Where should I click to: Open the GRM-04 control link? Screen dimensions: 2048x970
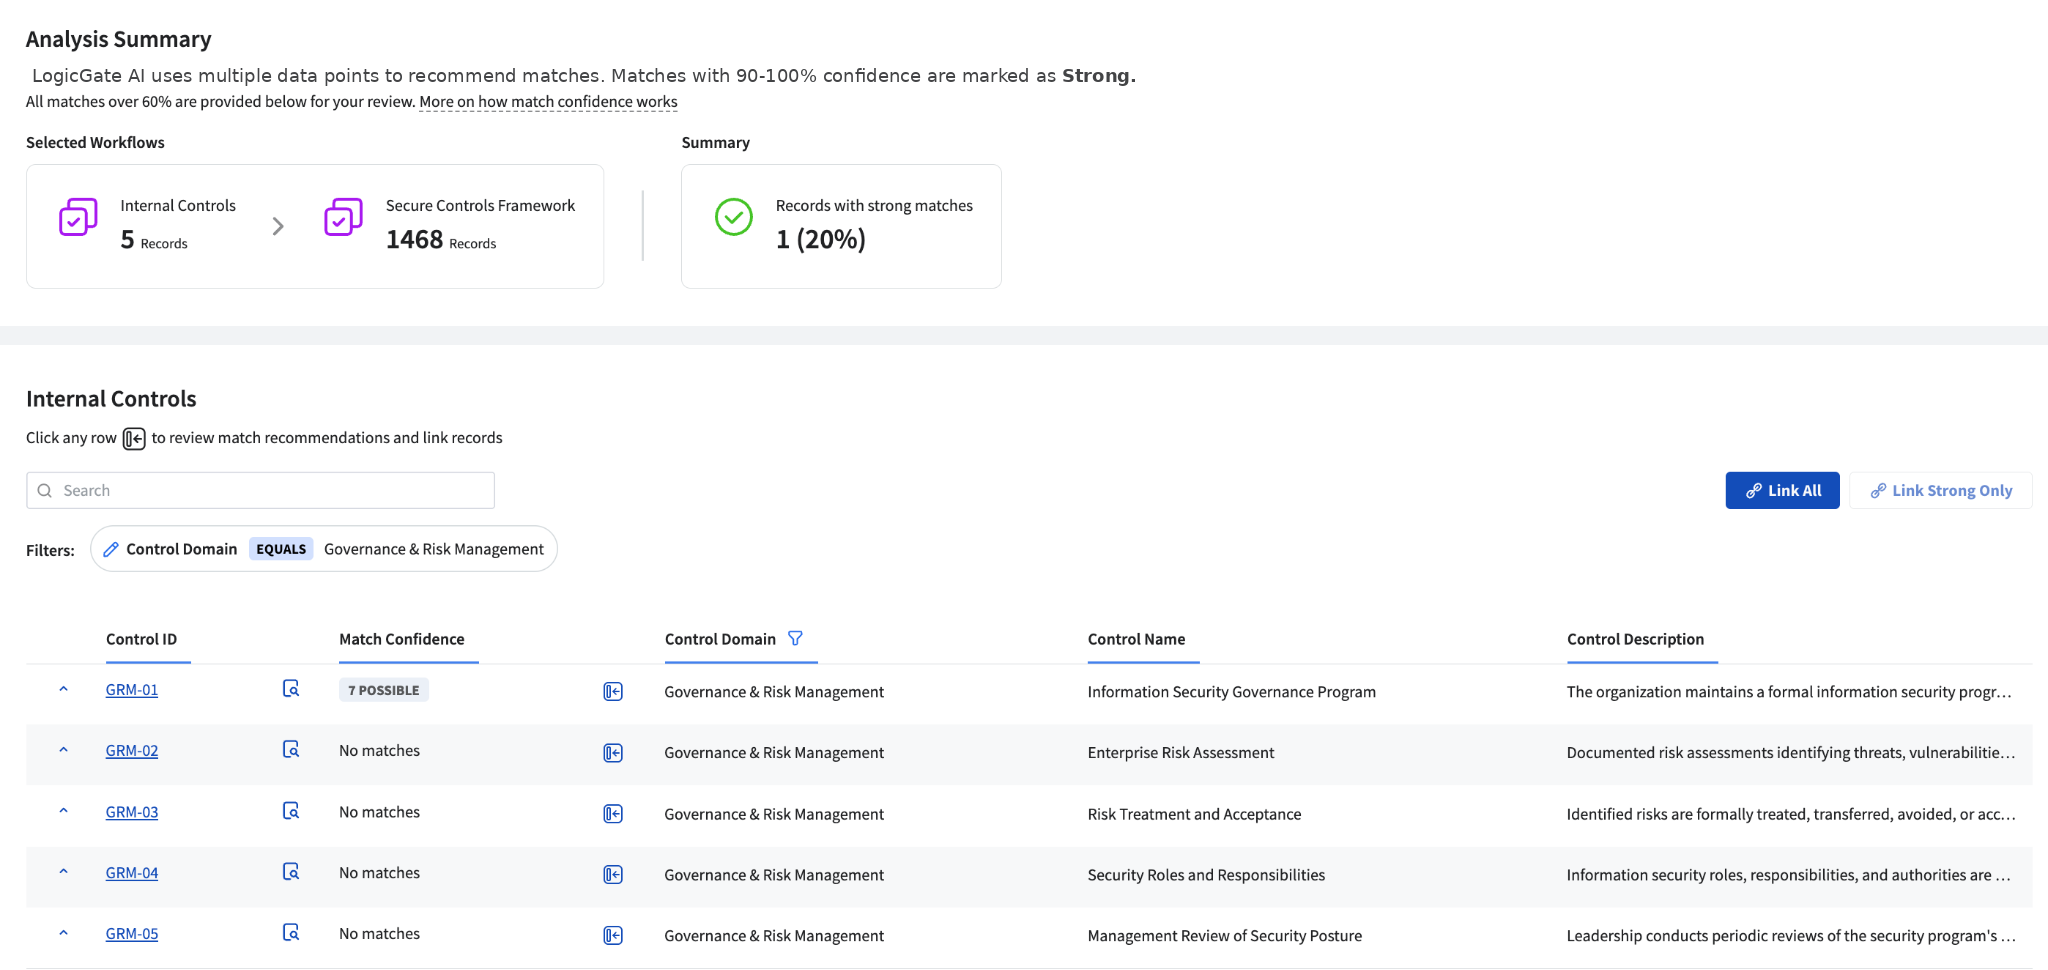coord(132,873)
